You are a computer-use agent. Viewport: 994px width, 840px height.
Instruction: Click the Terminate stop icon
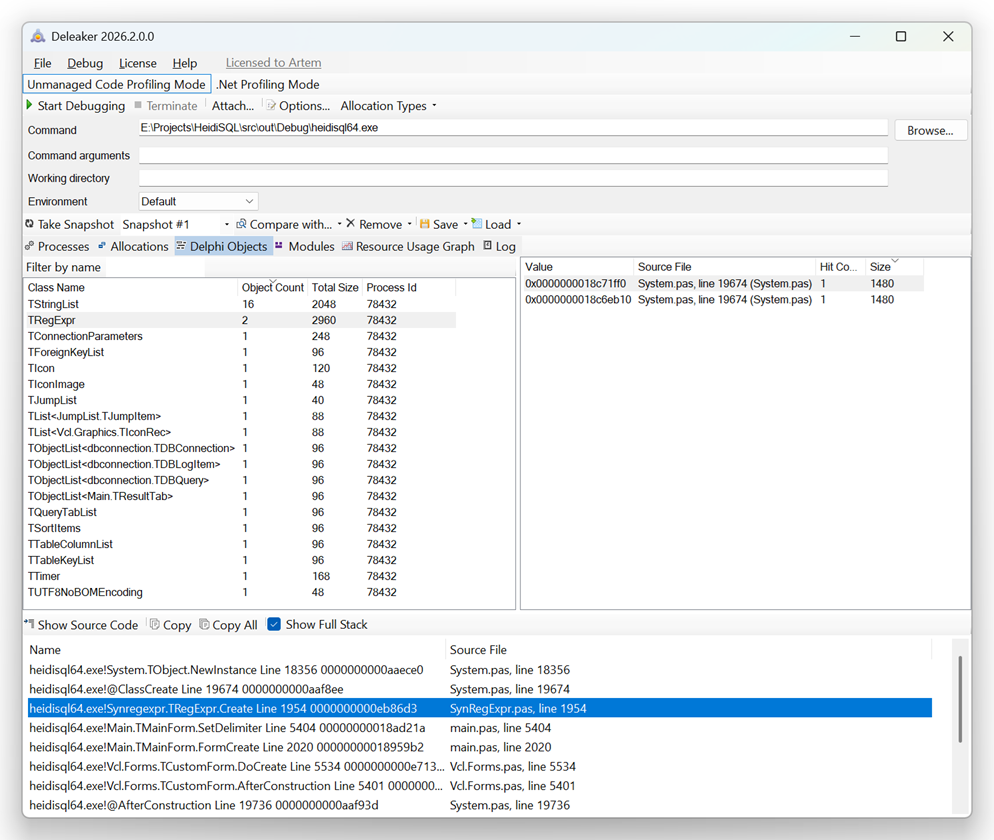(138, 105)
